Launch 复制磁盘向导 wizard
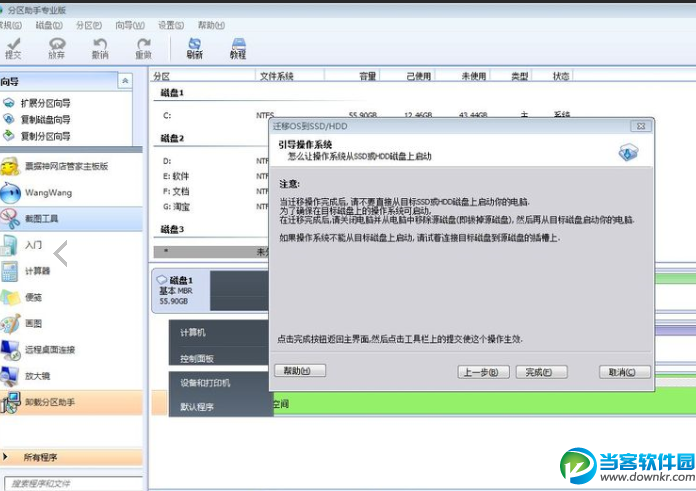696x491 pixels. click(45, 119)
